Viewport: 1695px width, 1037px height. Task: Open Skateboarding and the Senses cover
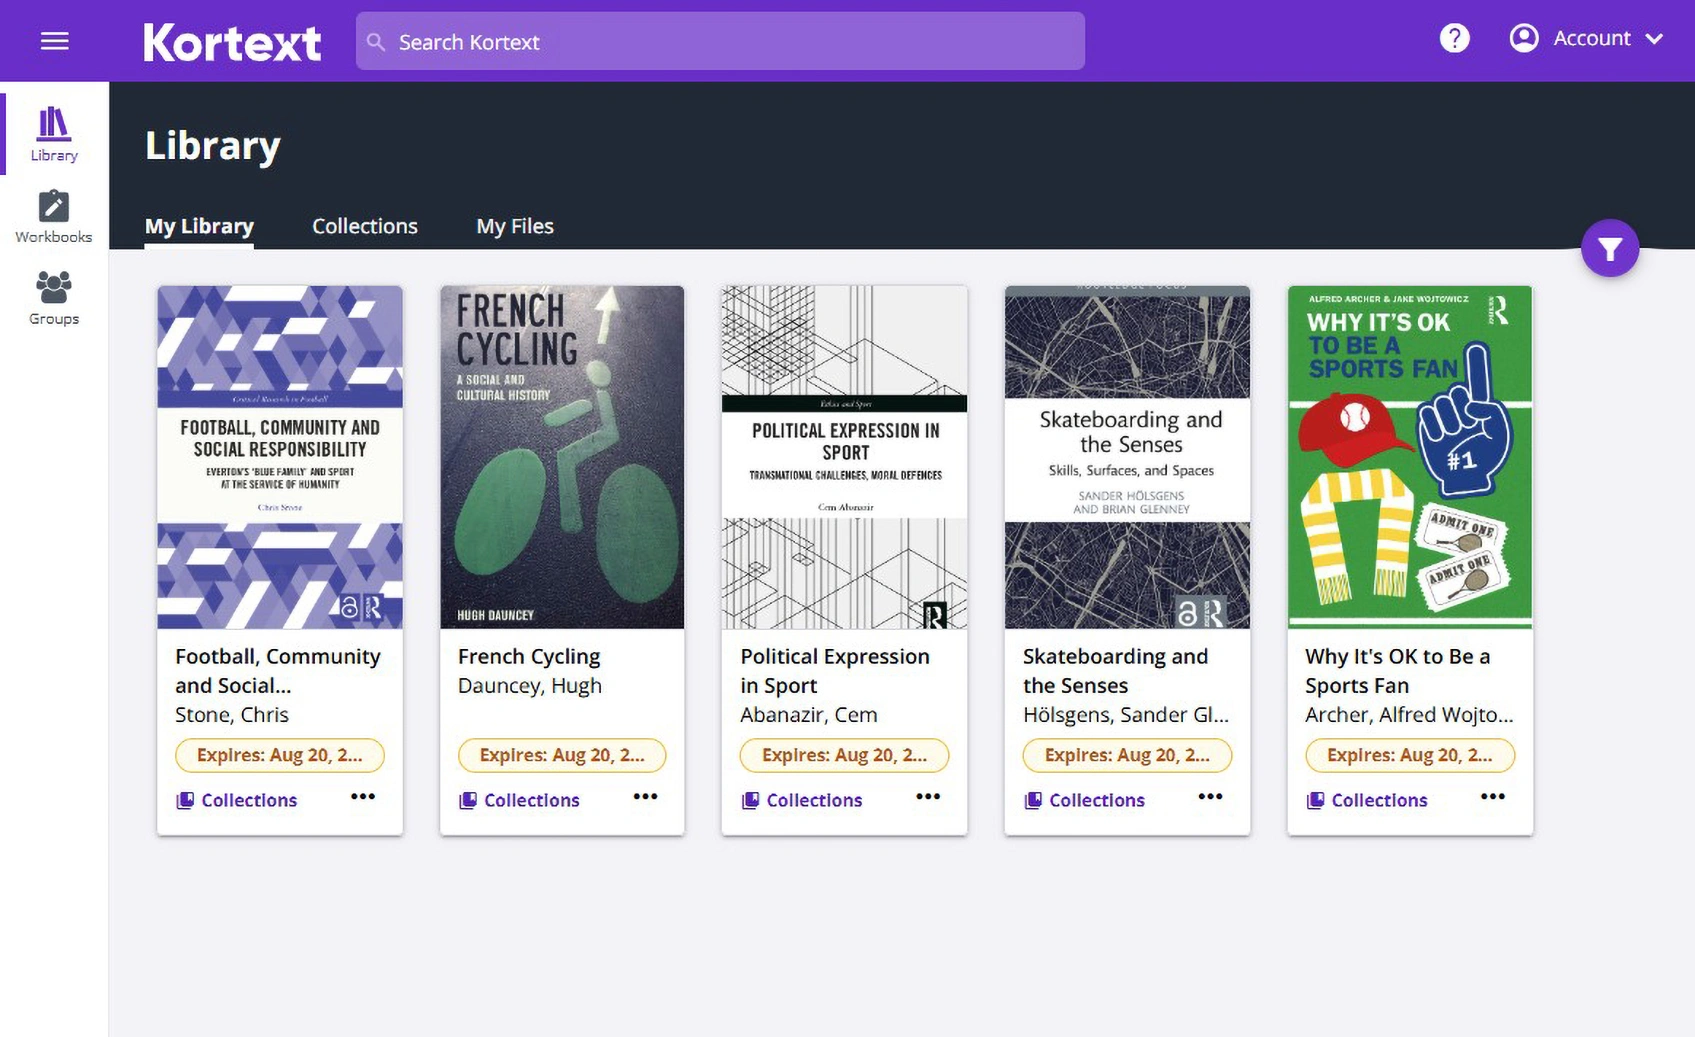click(1127, 457)
